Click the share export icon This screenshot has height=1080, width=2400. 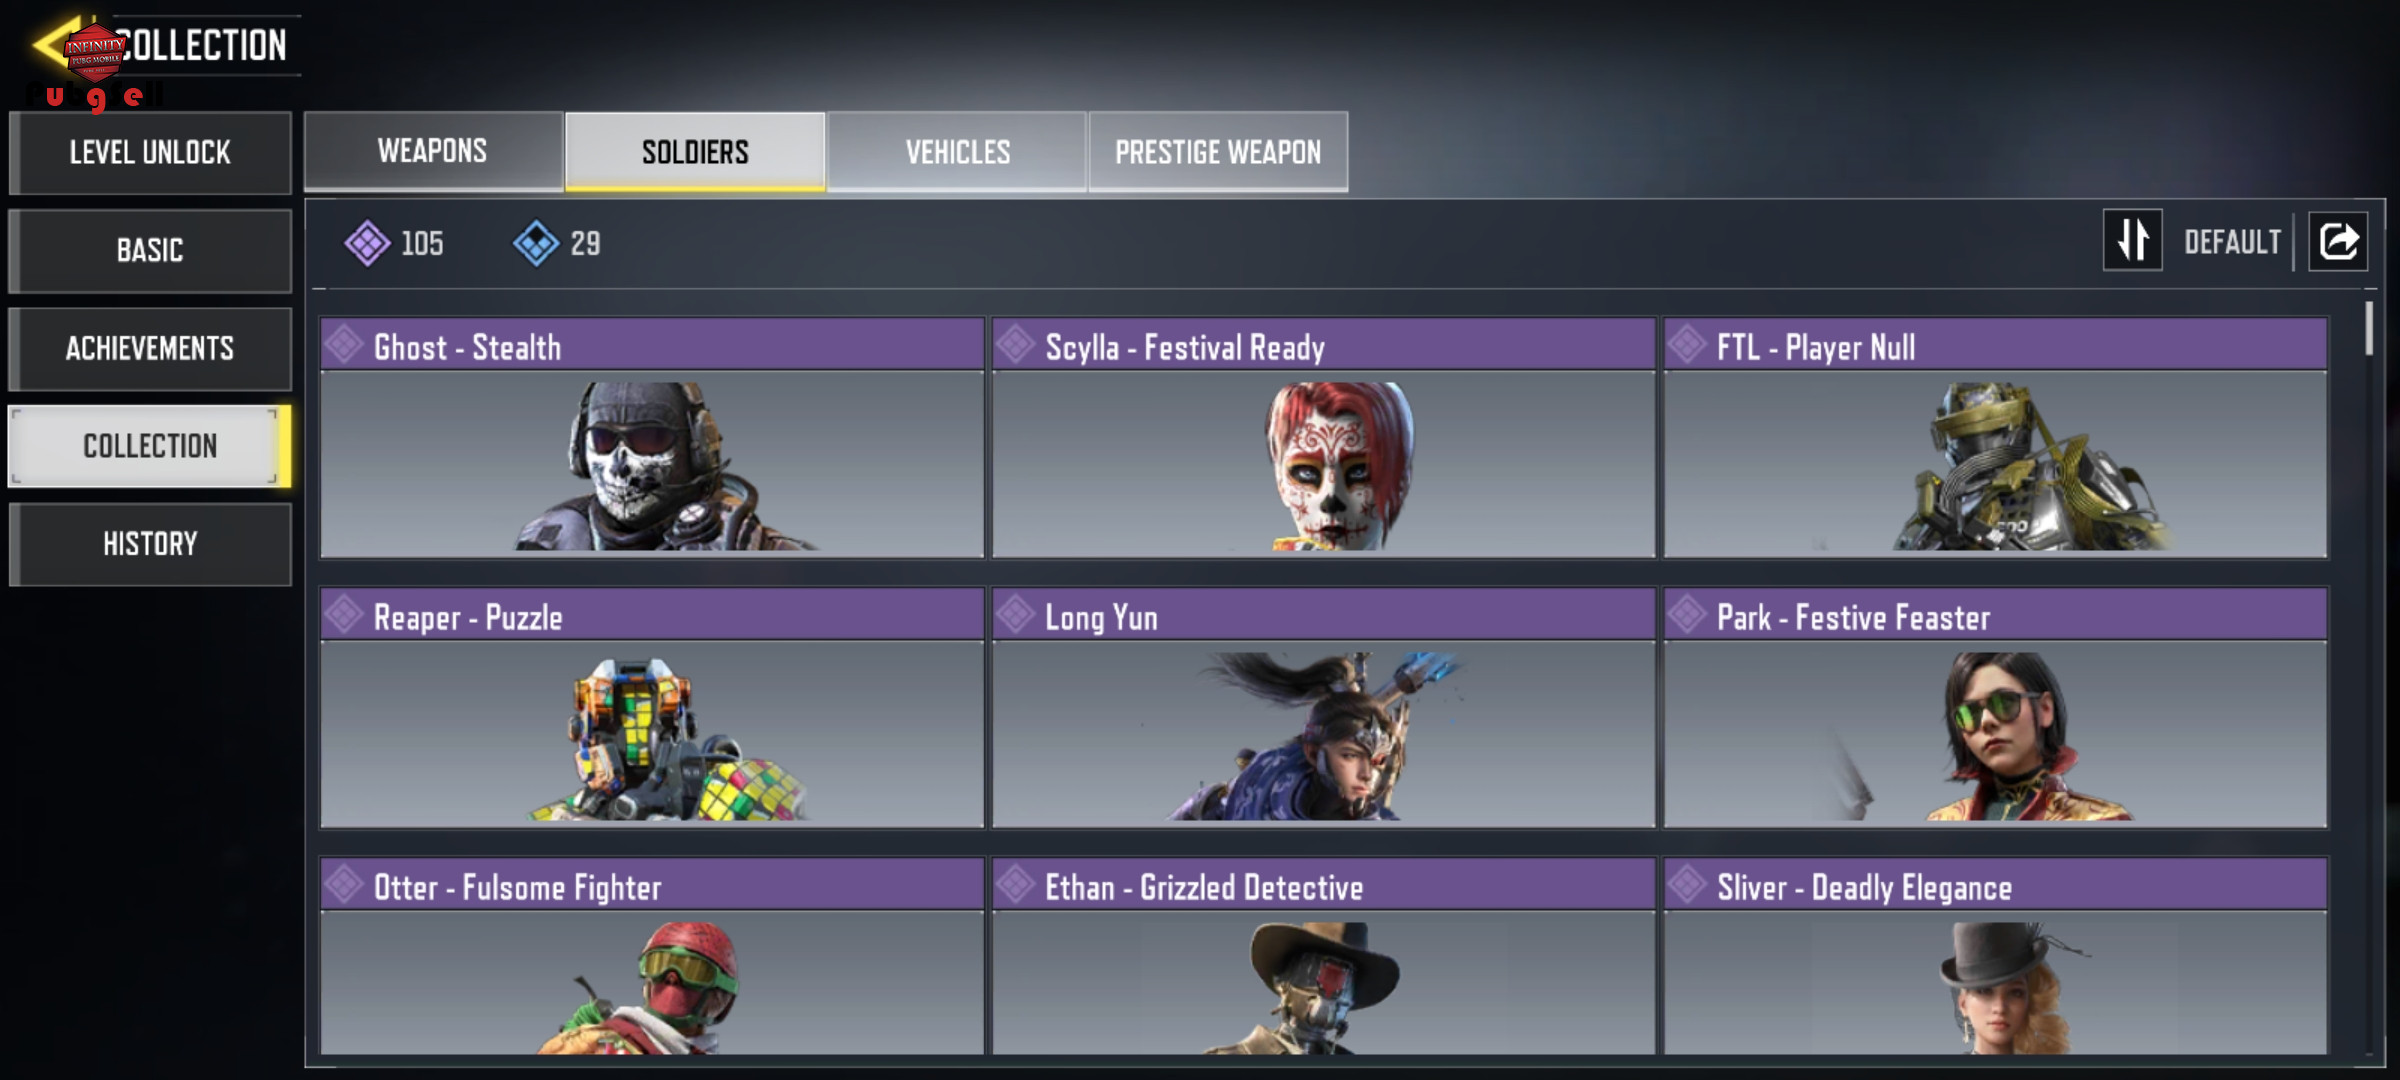(2338, 241)
